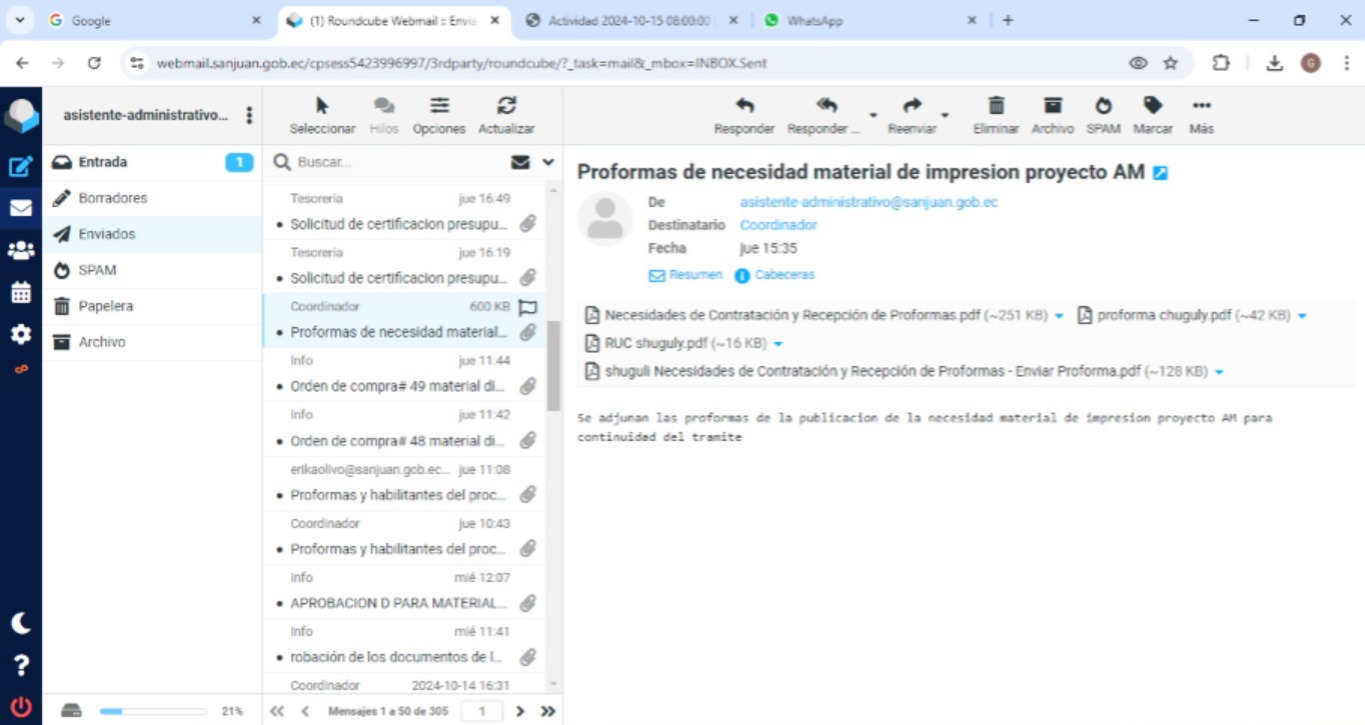Open the calendar sidebar icon
Screen dimensions: 1365x725
pyautogui.click(x=20, y=293)
